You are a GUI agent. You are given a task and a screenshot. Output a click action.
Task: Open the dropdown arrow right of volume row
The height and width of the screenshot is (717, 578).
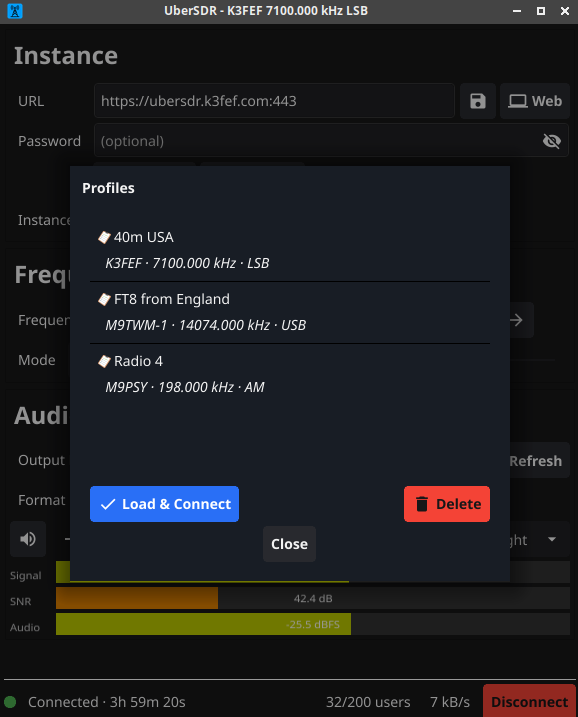[552, 539]
